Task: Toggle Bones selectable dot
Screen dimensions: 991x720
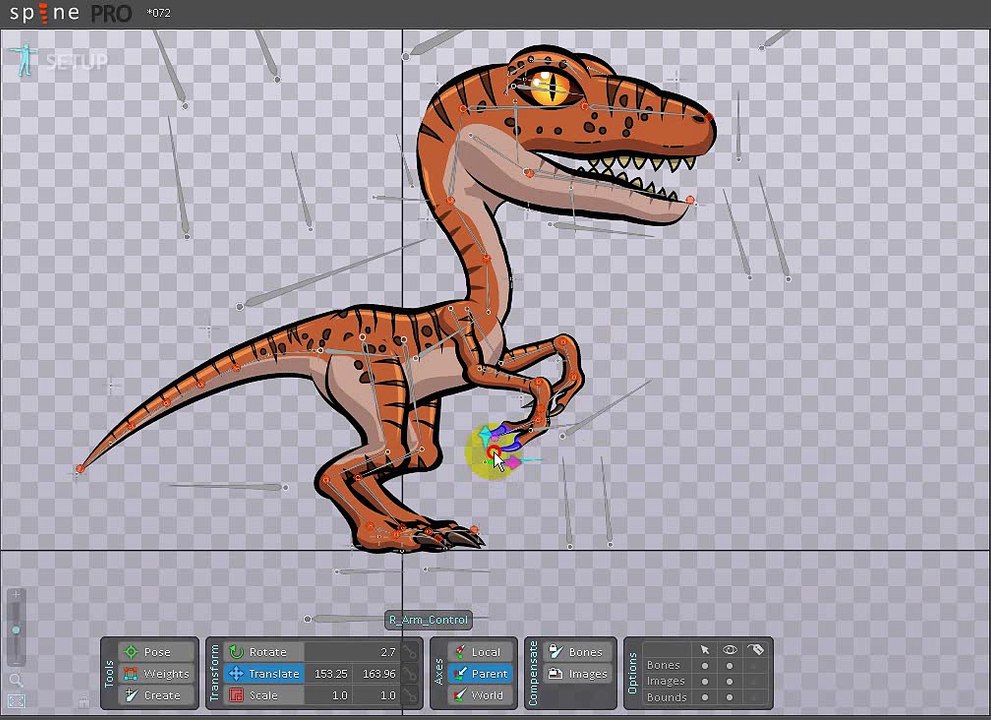Action: coord(705,666)
